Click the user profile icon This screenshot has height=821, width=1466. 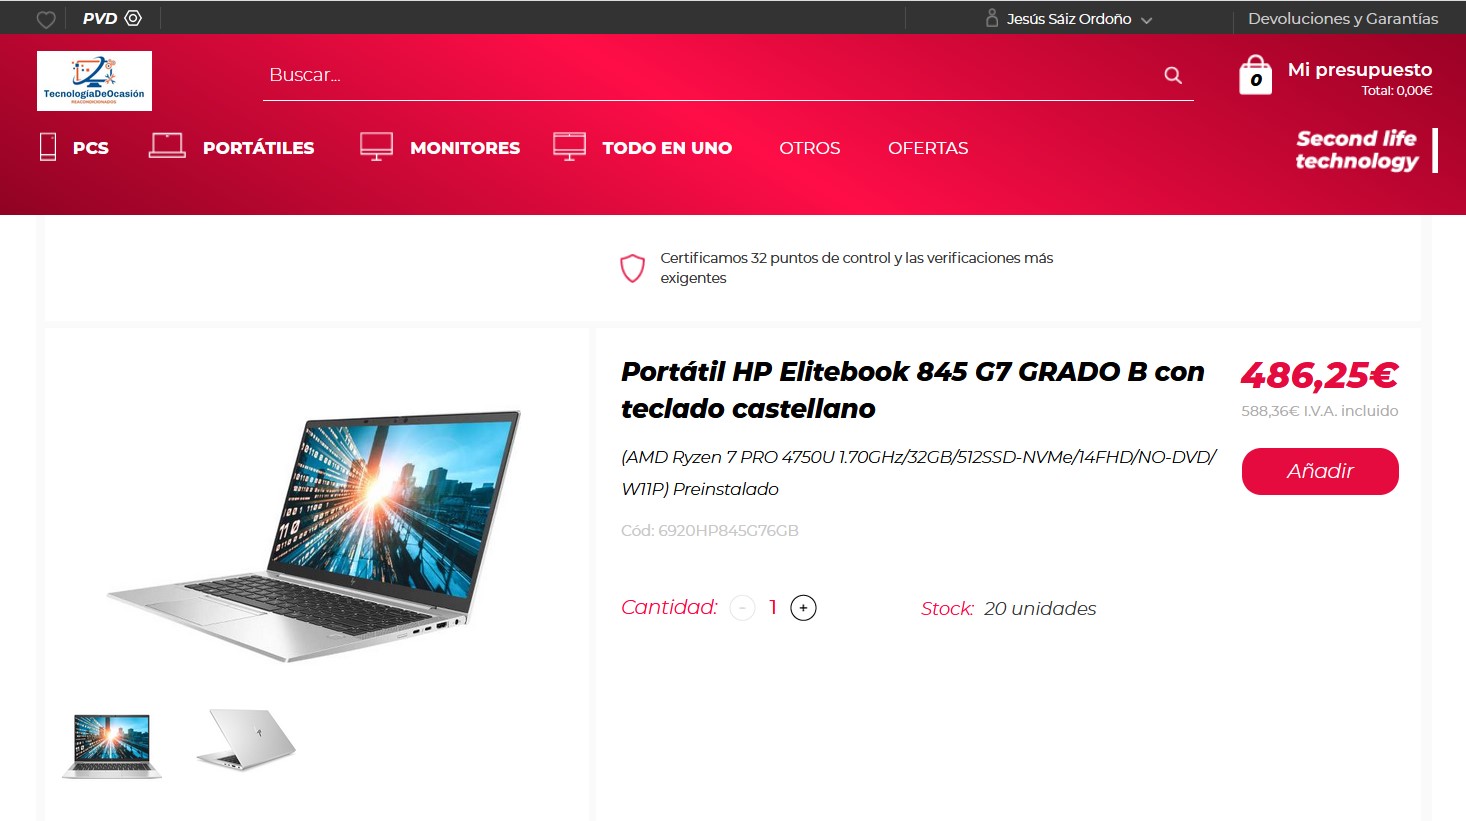pos(992,18)
